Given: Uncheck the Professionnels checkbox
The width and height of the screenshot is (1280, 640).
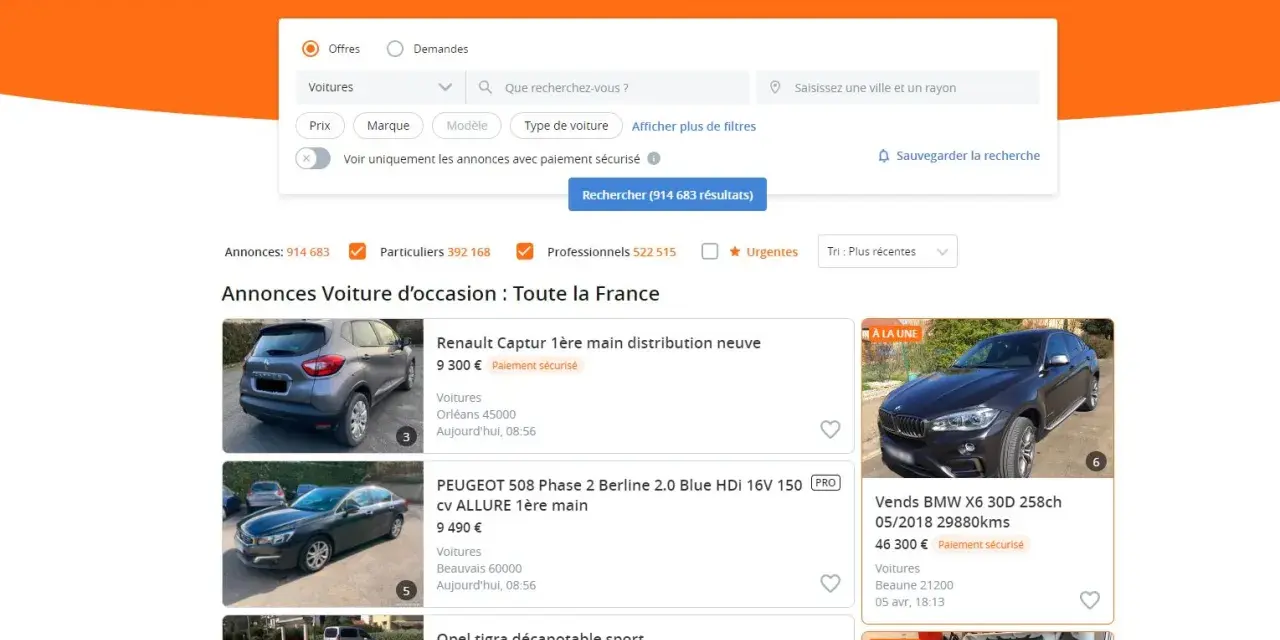Looking at the screenshot, I should (525, 251).
